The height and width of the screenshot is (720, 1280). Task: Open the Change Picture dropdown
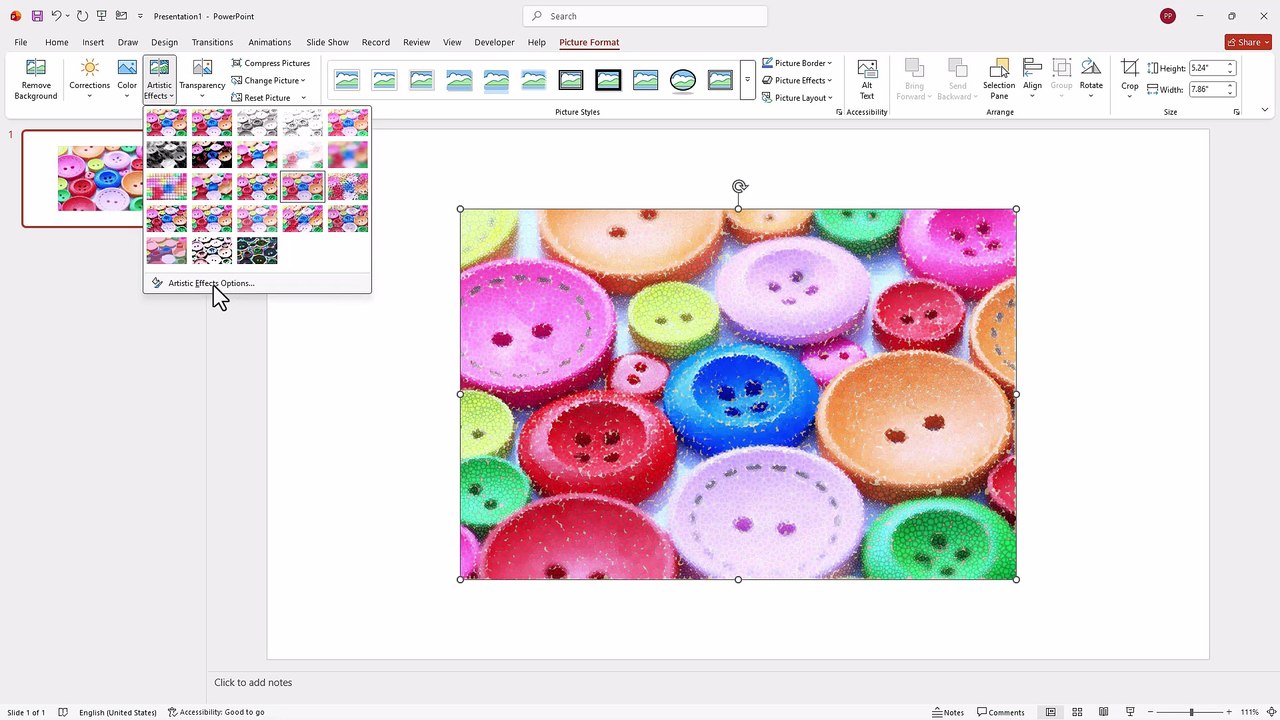pos(268,80)
